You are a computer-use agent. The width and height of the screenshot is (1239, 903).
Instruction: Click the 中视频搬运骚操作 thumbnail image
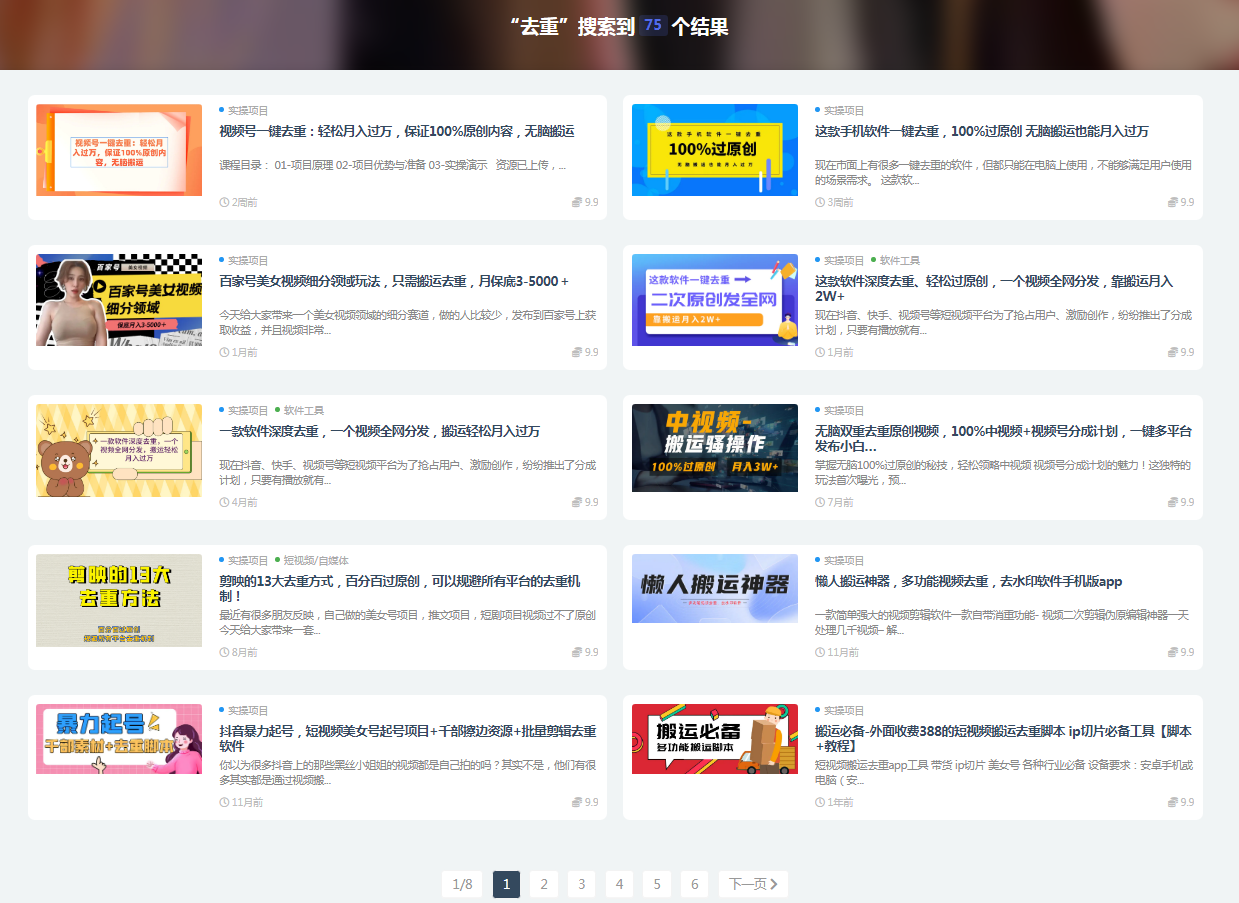715,448
